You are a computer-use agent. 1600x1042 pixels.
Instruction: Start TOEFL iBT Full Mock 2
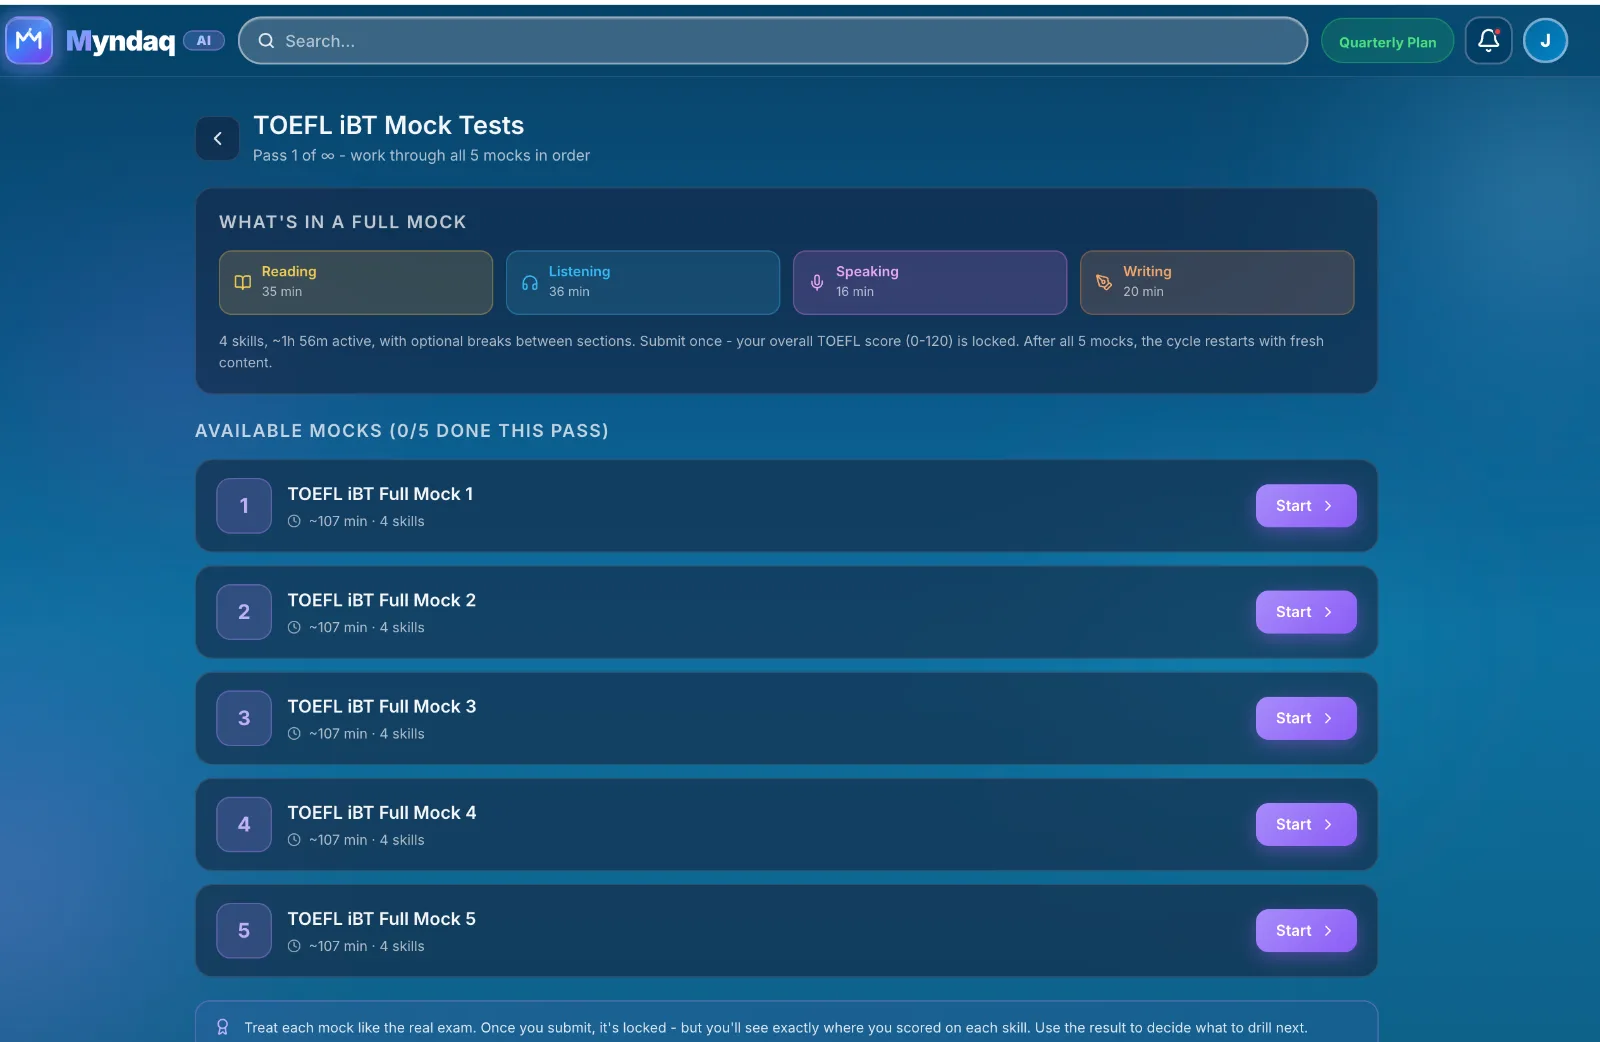click(x=1306, y=612)
